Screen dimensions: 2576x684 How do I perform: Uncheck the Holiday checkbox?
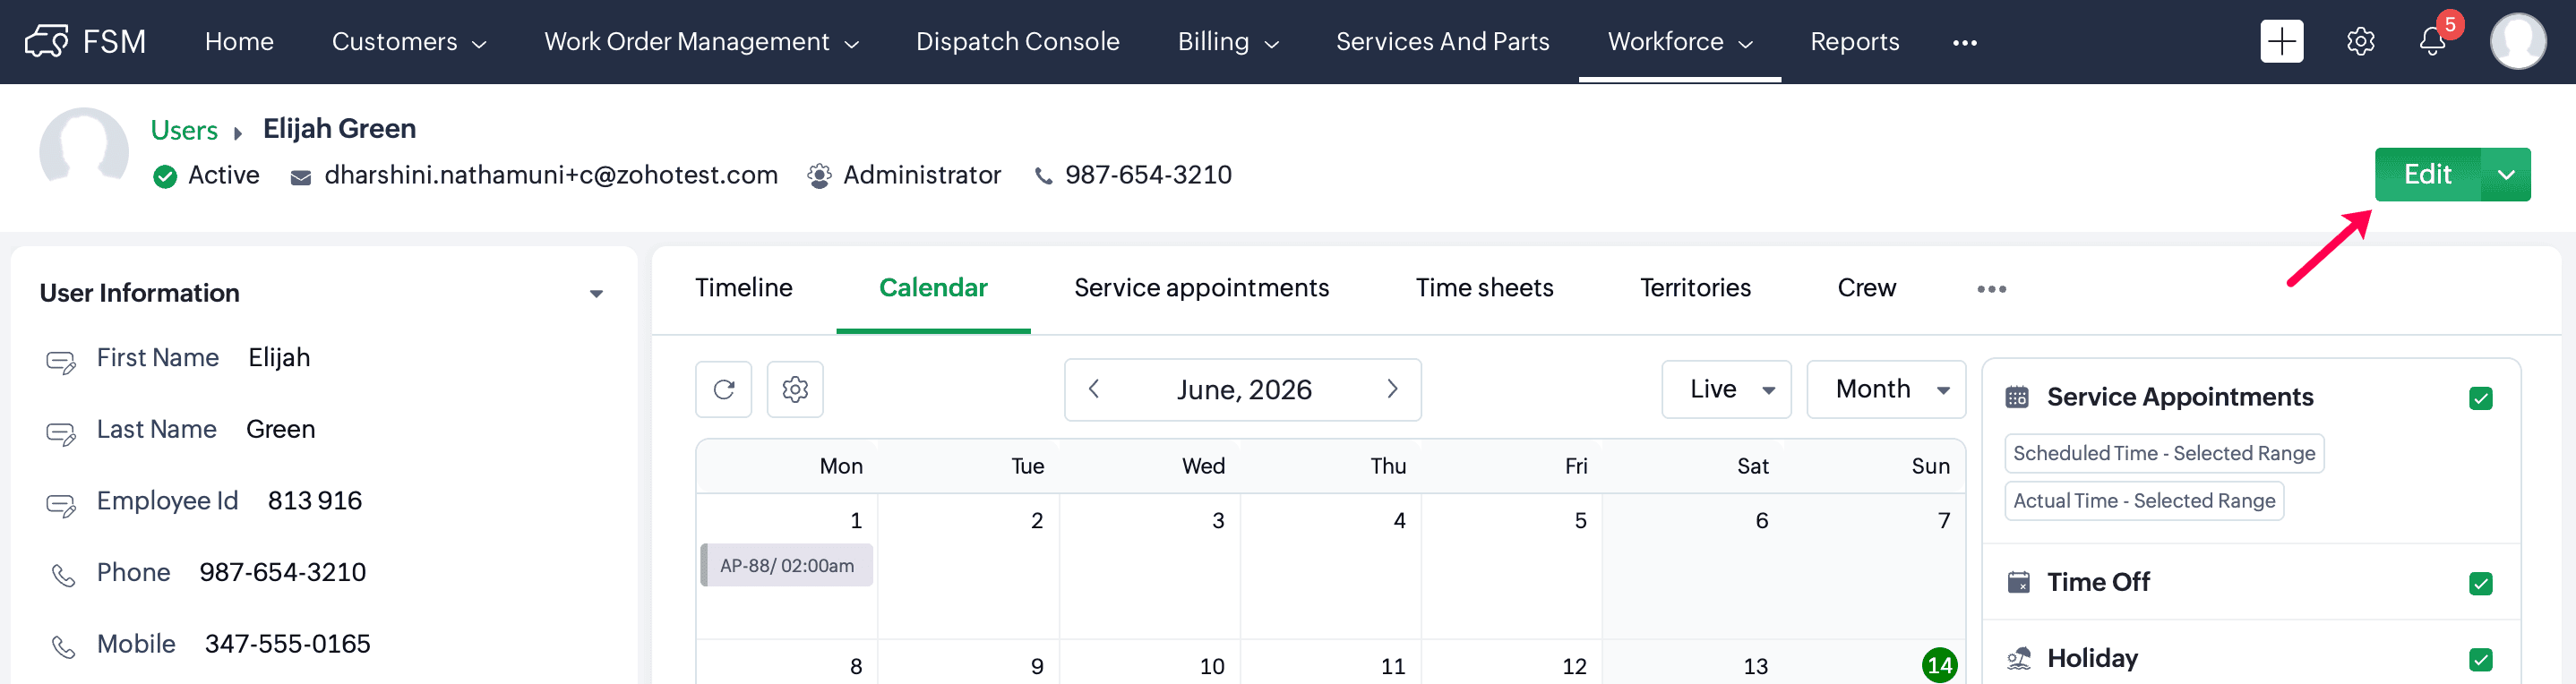coord(2480,659)
